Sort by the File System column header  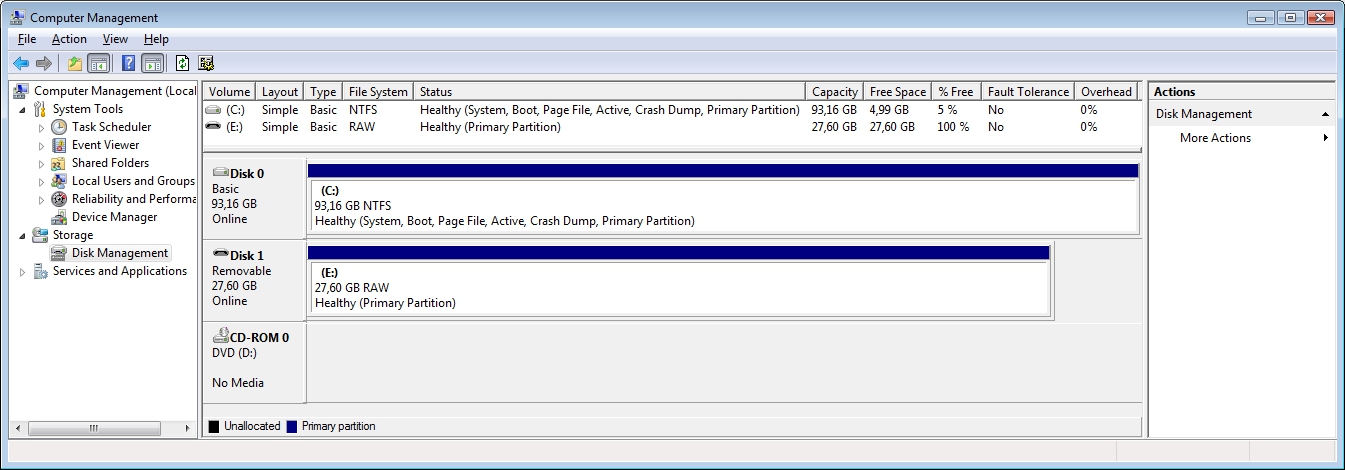coord(378,91)
